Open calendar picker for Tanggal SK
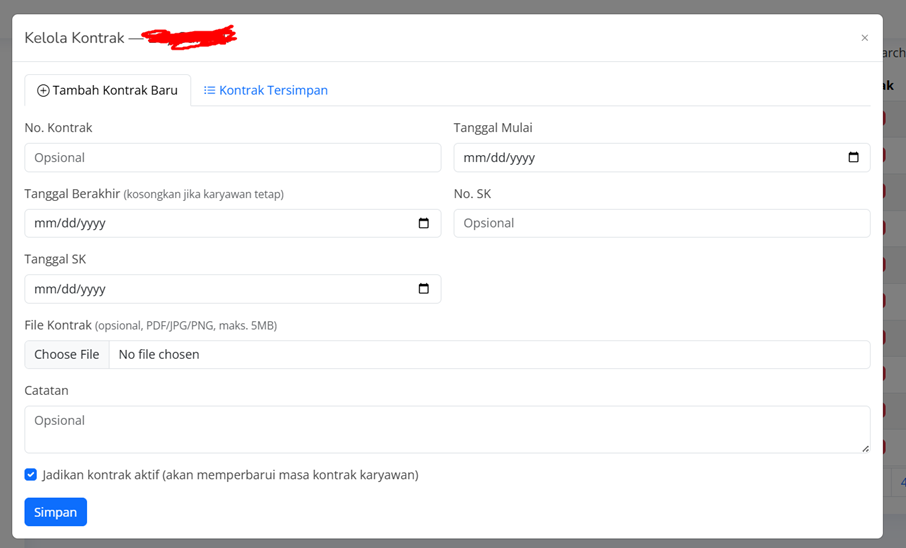Image resolution: width=906 pixels, height=548 pixels. point(424,288)
